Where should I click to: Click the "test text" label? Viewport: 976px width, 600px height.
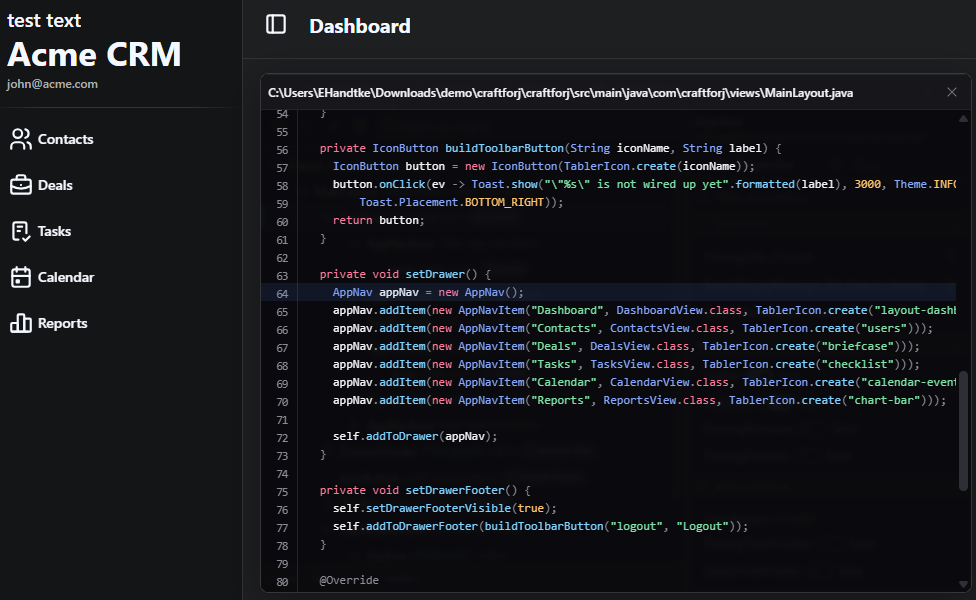44,21
